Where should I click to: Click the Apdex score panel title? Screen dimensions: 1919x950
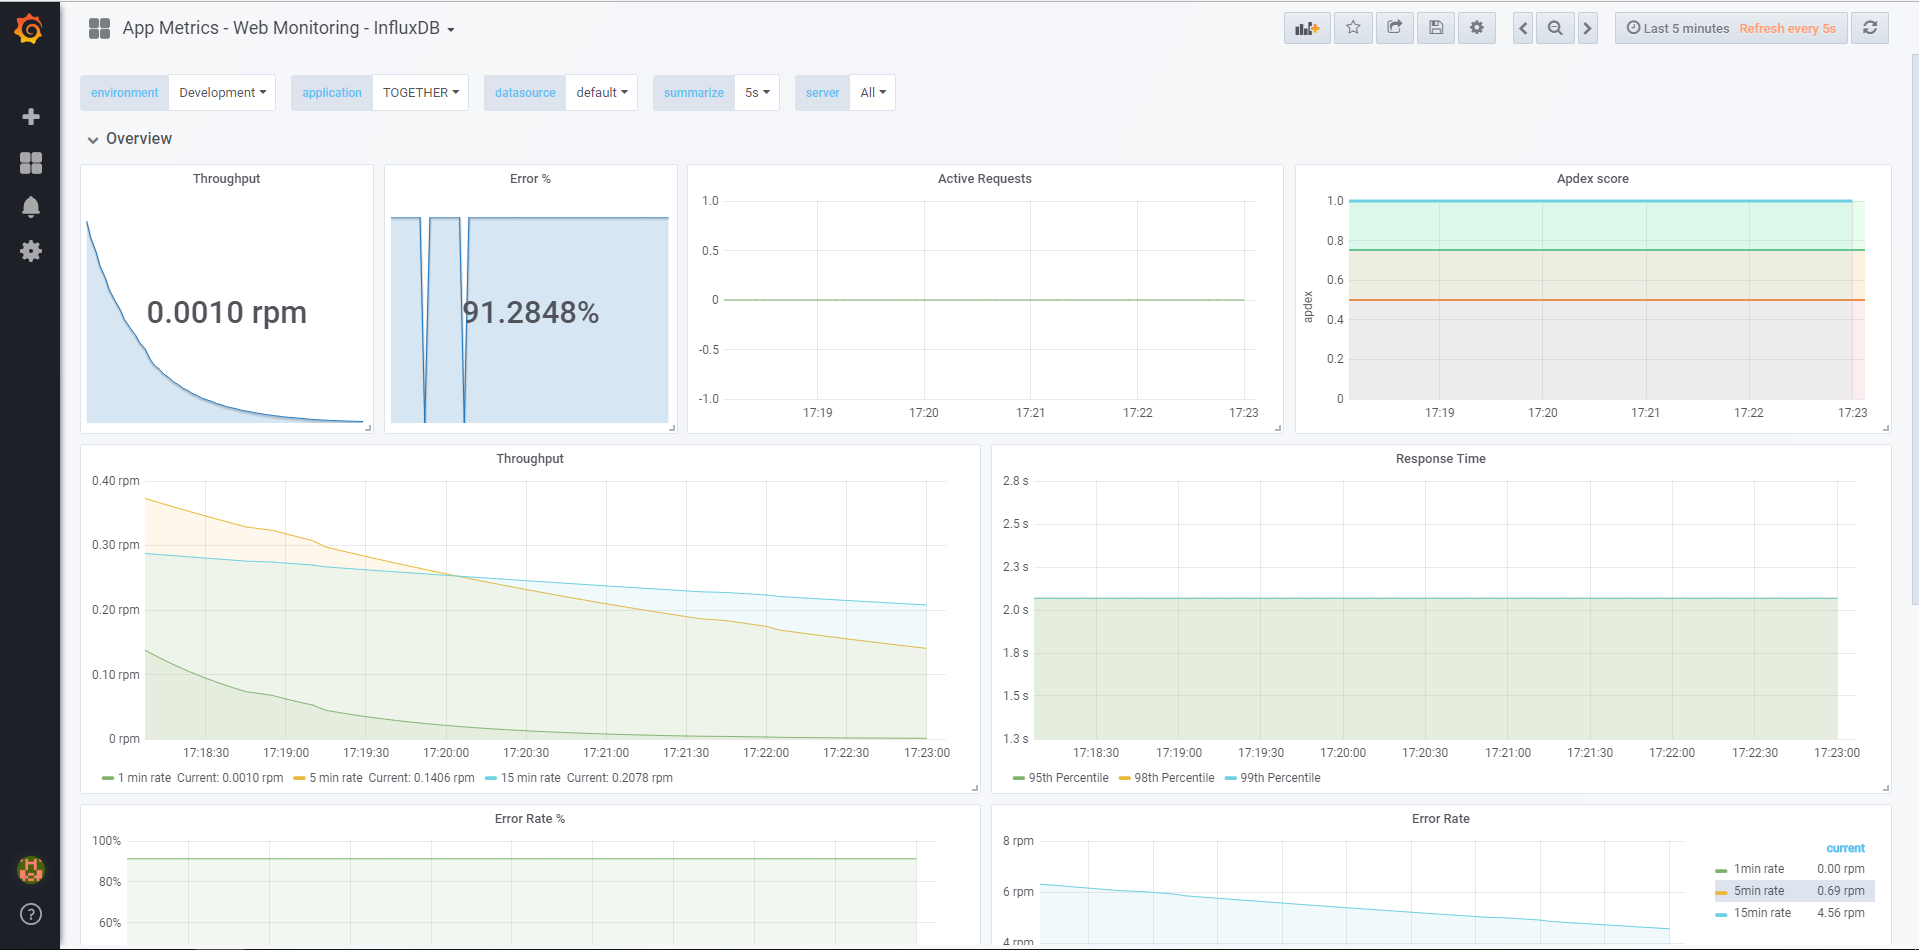(1592, 179)
